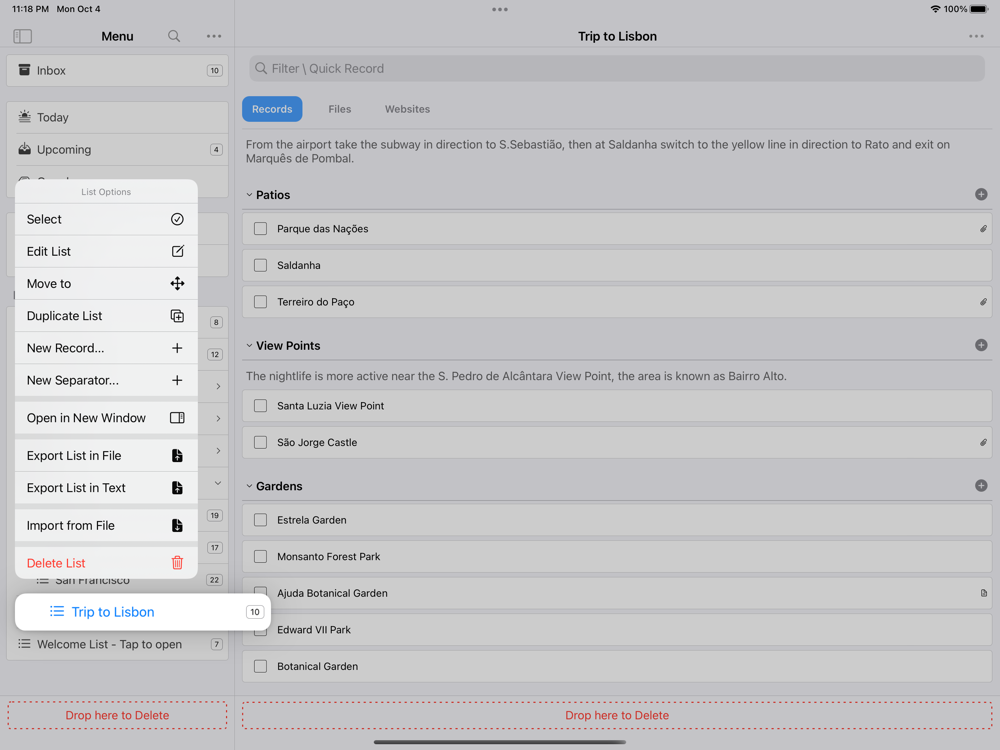Click the multitasking three dots at top
The image size is (1000, 750).
500,10
